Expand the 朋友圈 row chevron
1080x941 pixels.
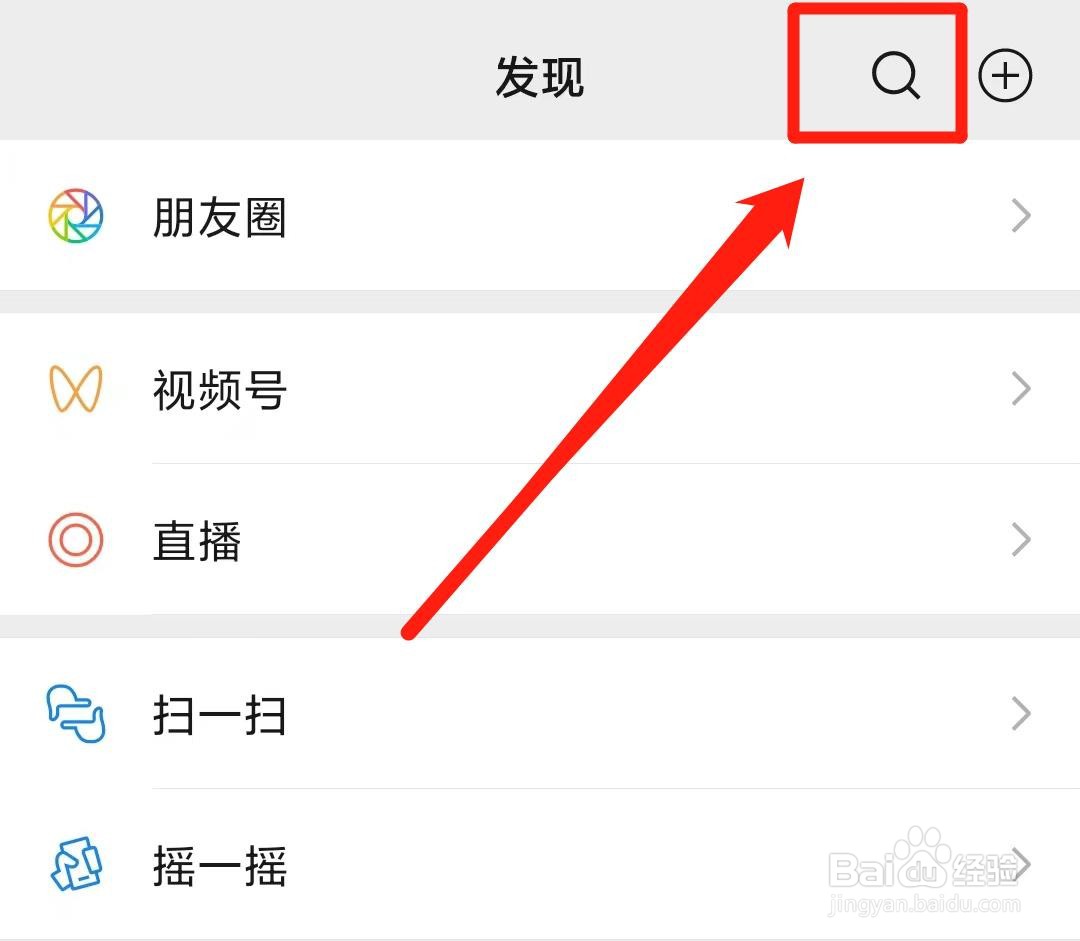(1021, 216)
